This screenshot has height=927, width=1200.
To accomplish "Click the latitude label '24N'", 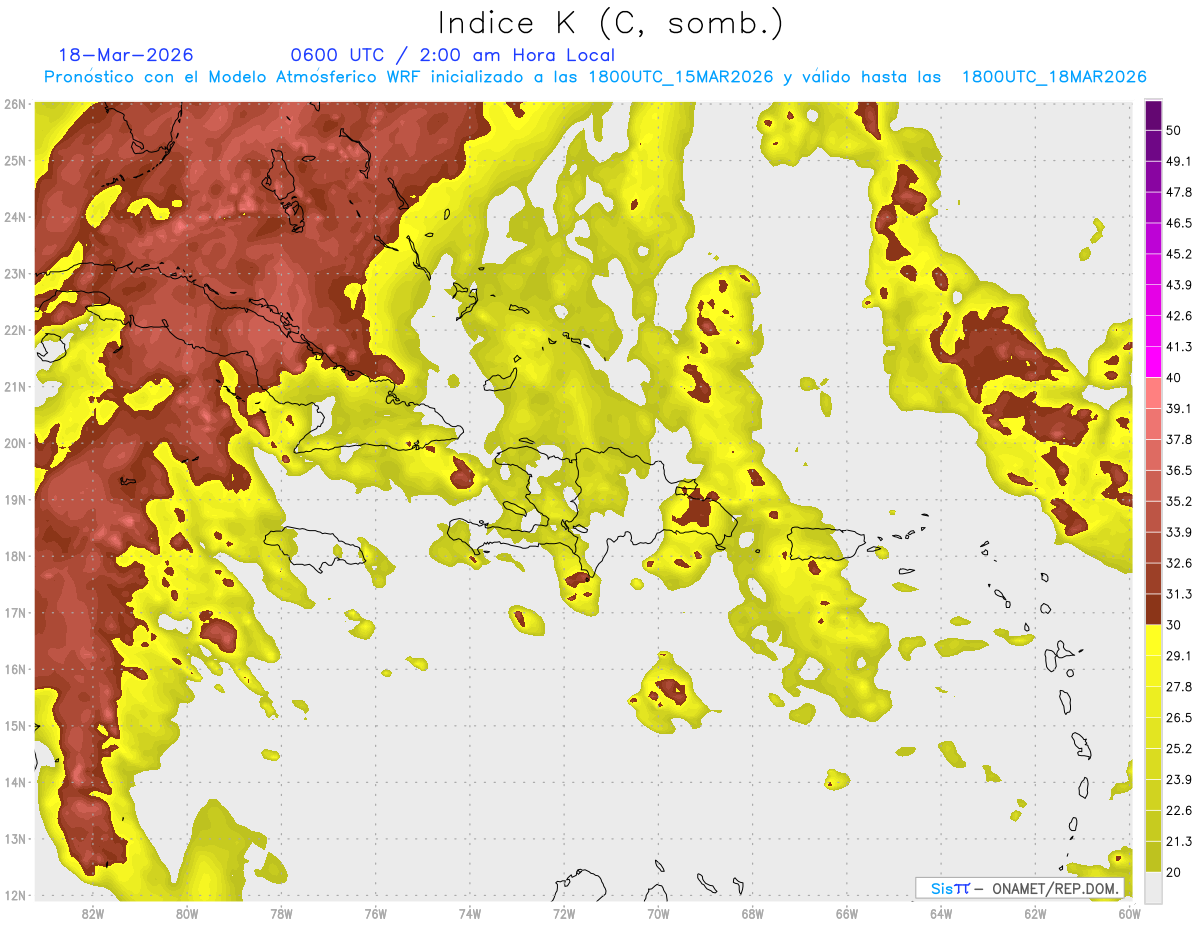I will click(15, 217).
